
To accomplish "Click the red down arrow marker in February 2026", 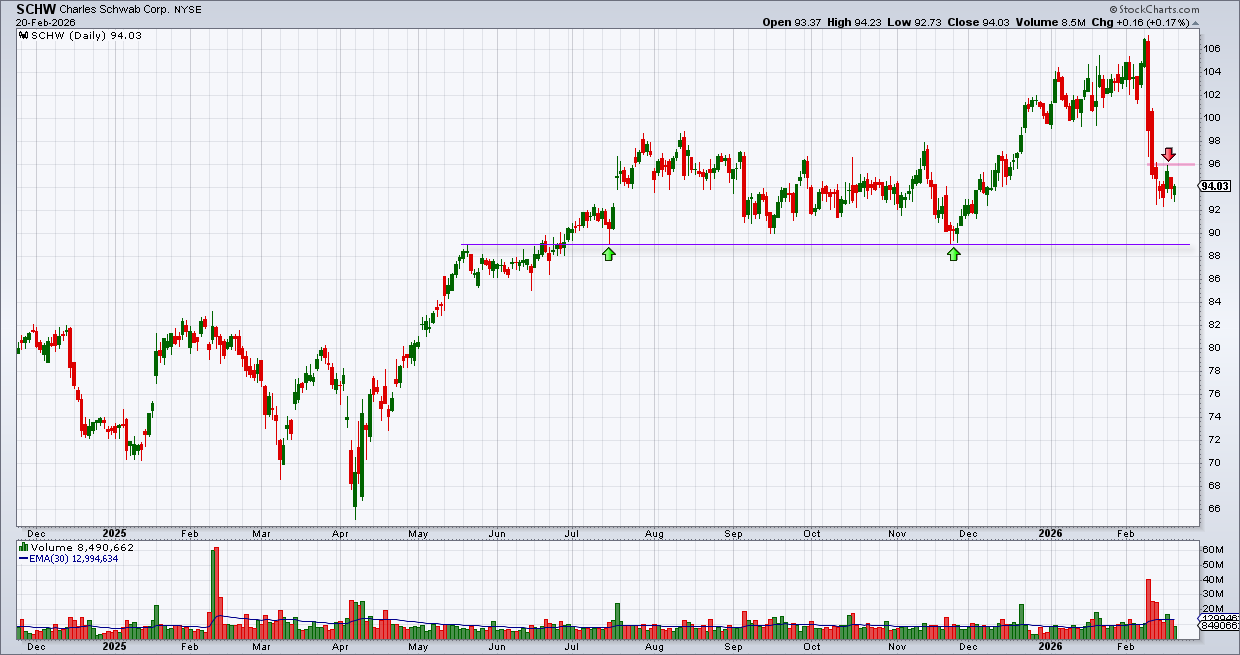I will pos(1168,154).
